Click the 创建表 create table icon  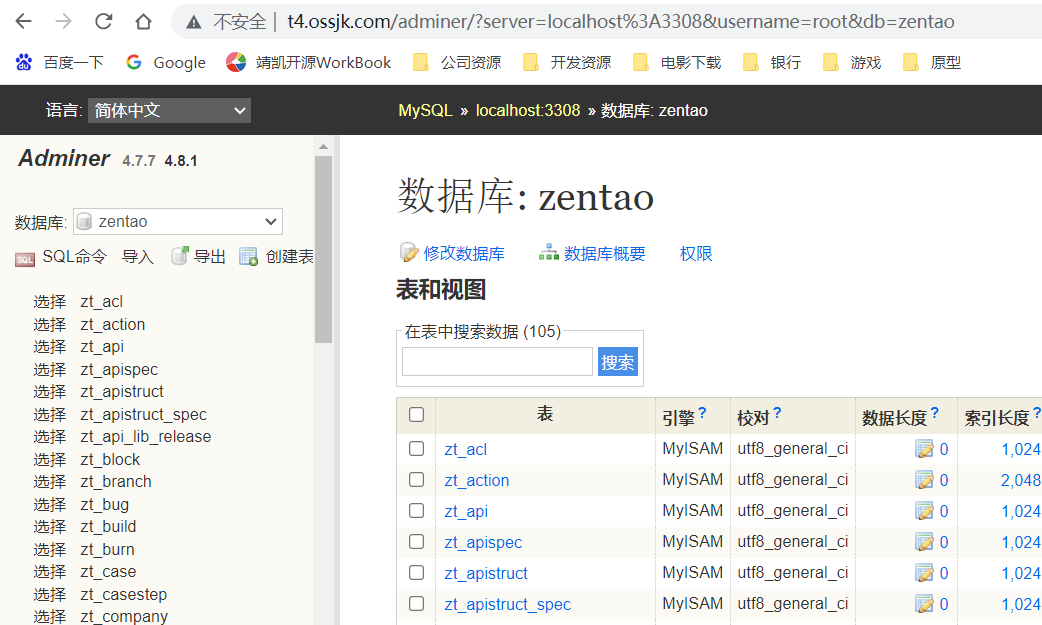tap(249, 257)
